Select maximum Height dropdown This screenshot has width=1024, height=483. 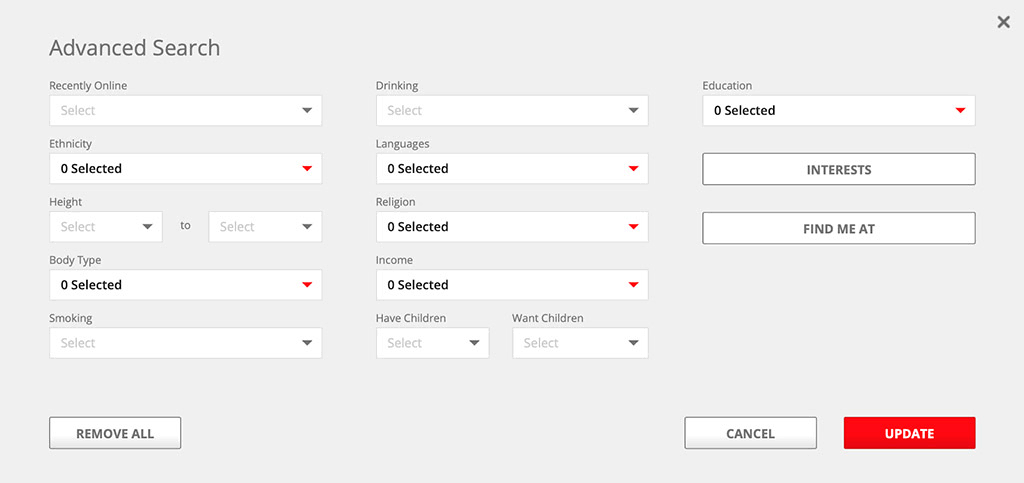(265, 227)
